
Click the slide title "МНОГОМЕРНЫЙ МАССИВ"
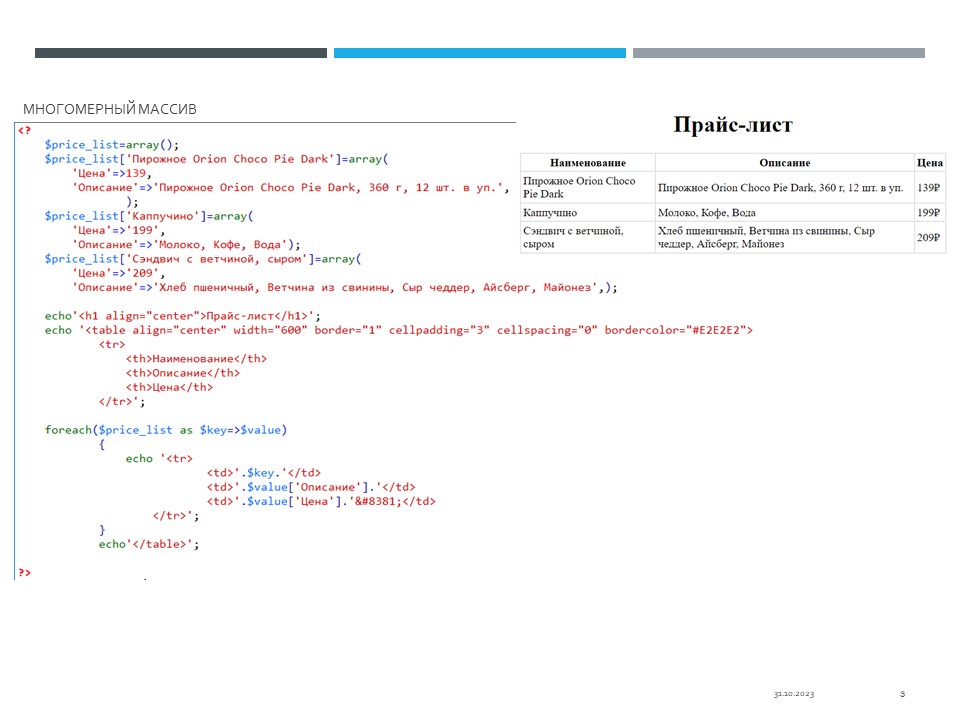coord(110,108)
